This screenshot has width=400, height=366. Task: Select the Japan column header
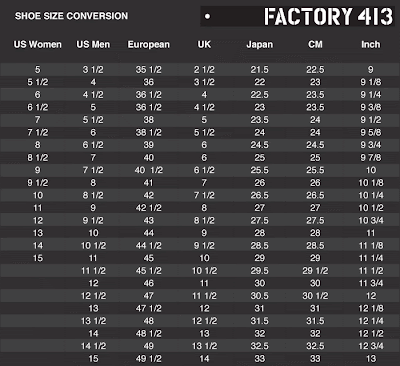(x=260, y=45)
